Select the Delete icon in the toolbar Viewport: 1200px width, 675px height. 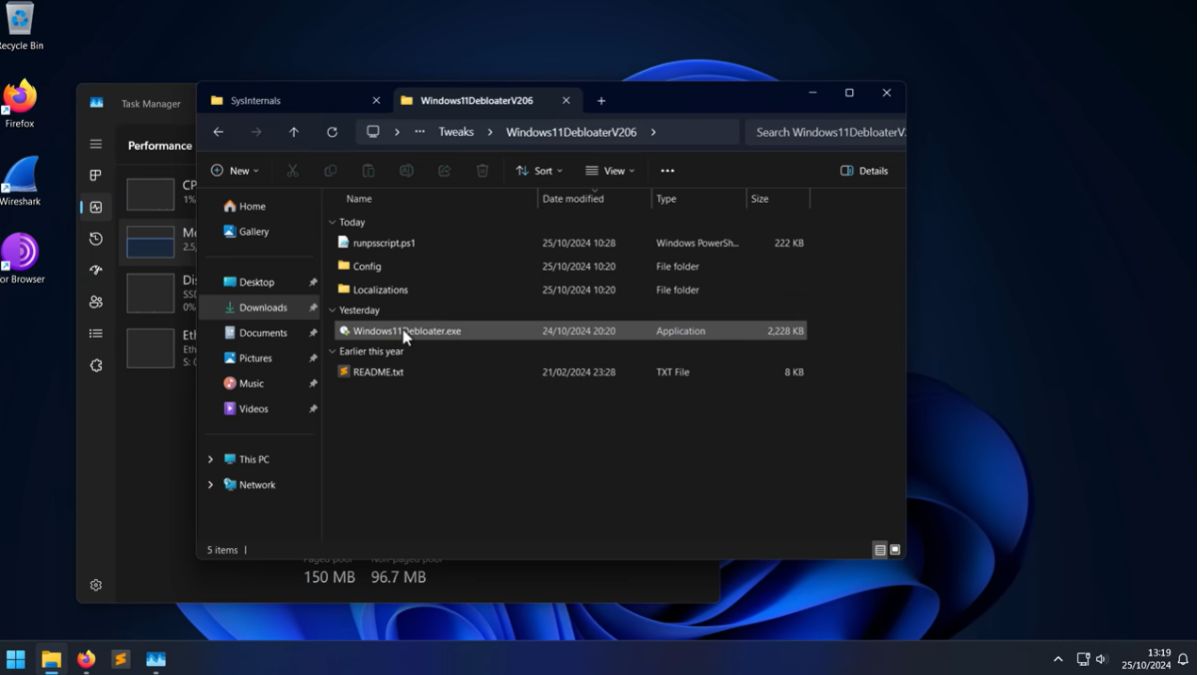point(482,170)
